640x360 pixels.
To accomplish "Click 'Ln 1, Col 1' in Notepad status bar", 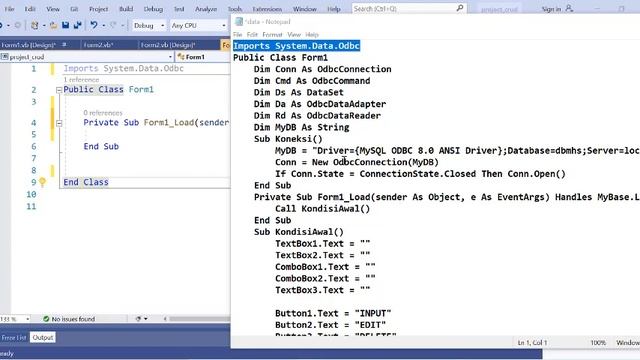I will click(x=532, y=343).
